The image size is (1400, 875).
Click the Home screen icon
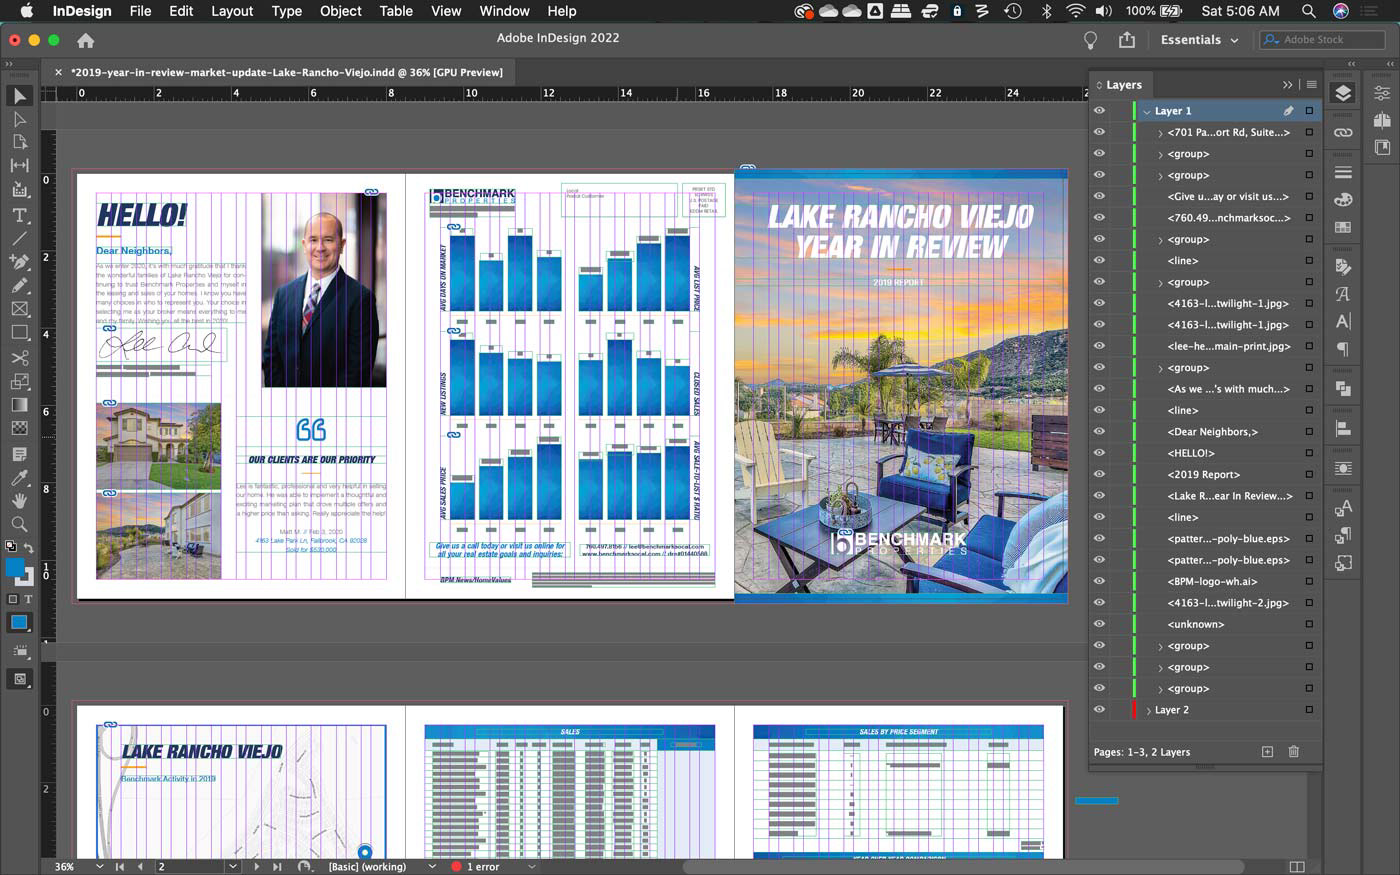tap(86, 40)
